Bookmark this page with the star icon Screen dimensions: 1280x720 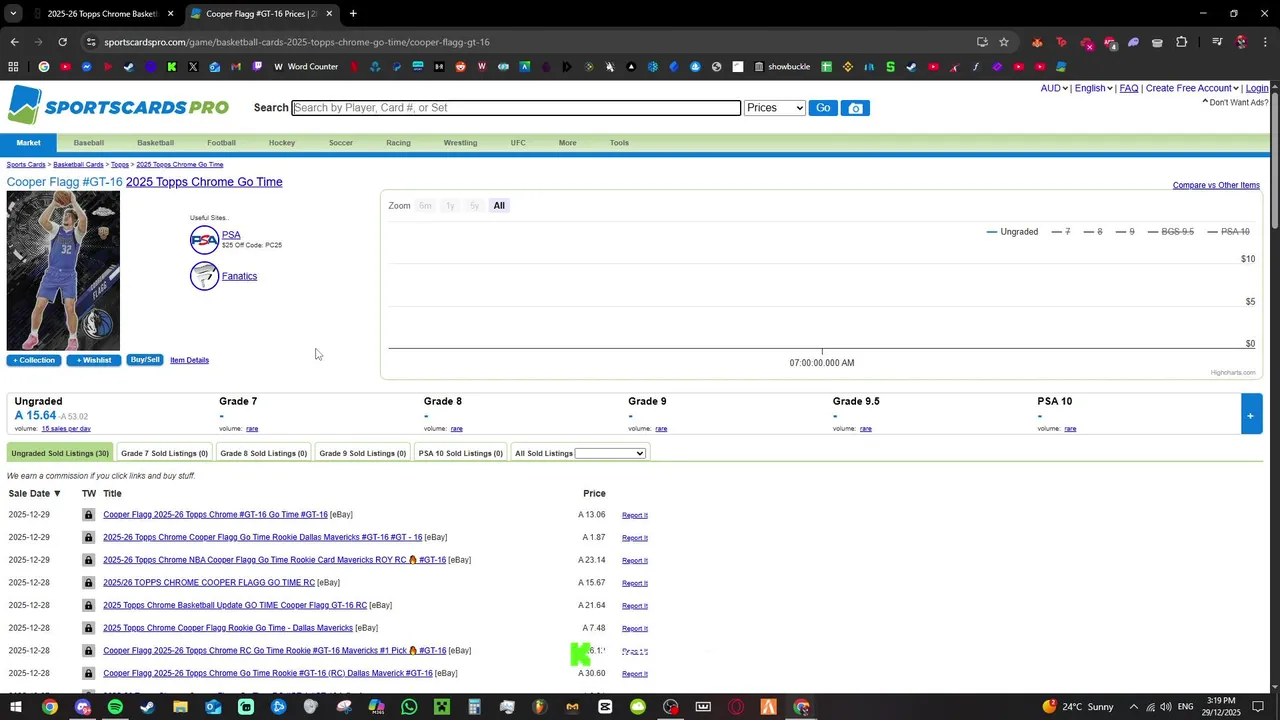click(1004, 42)
